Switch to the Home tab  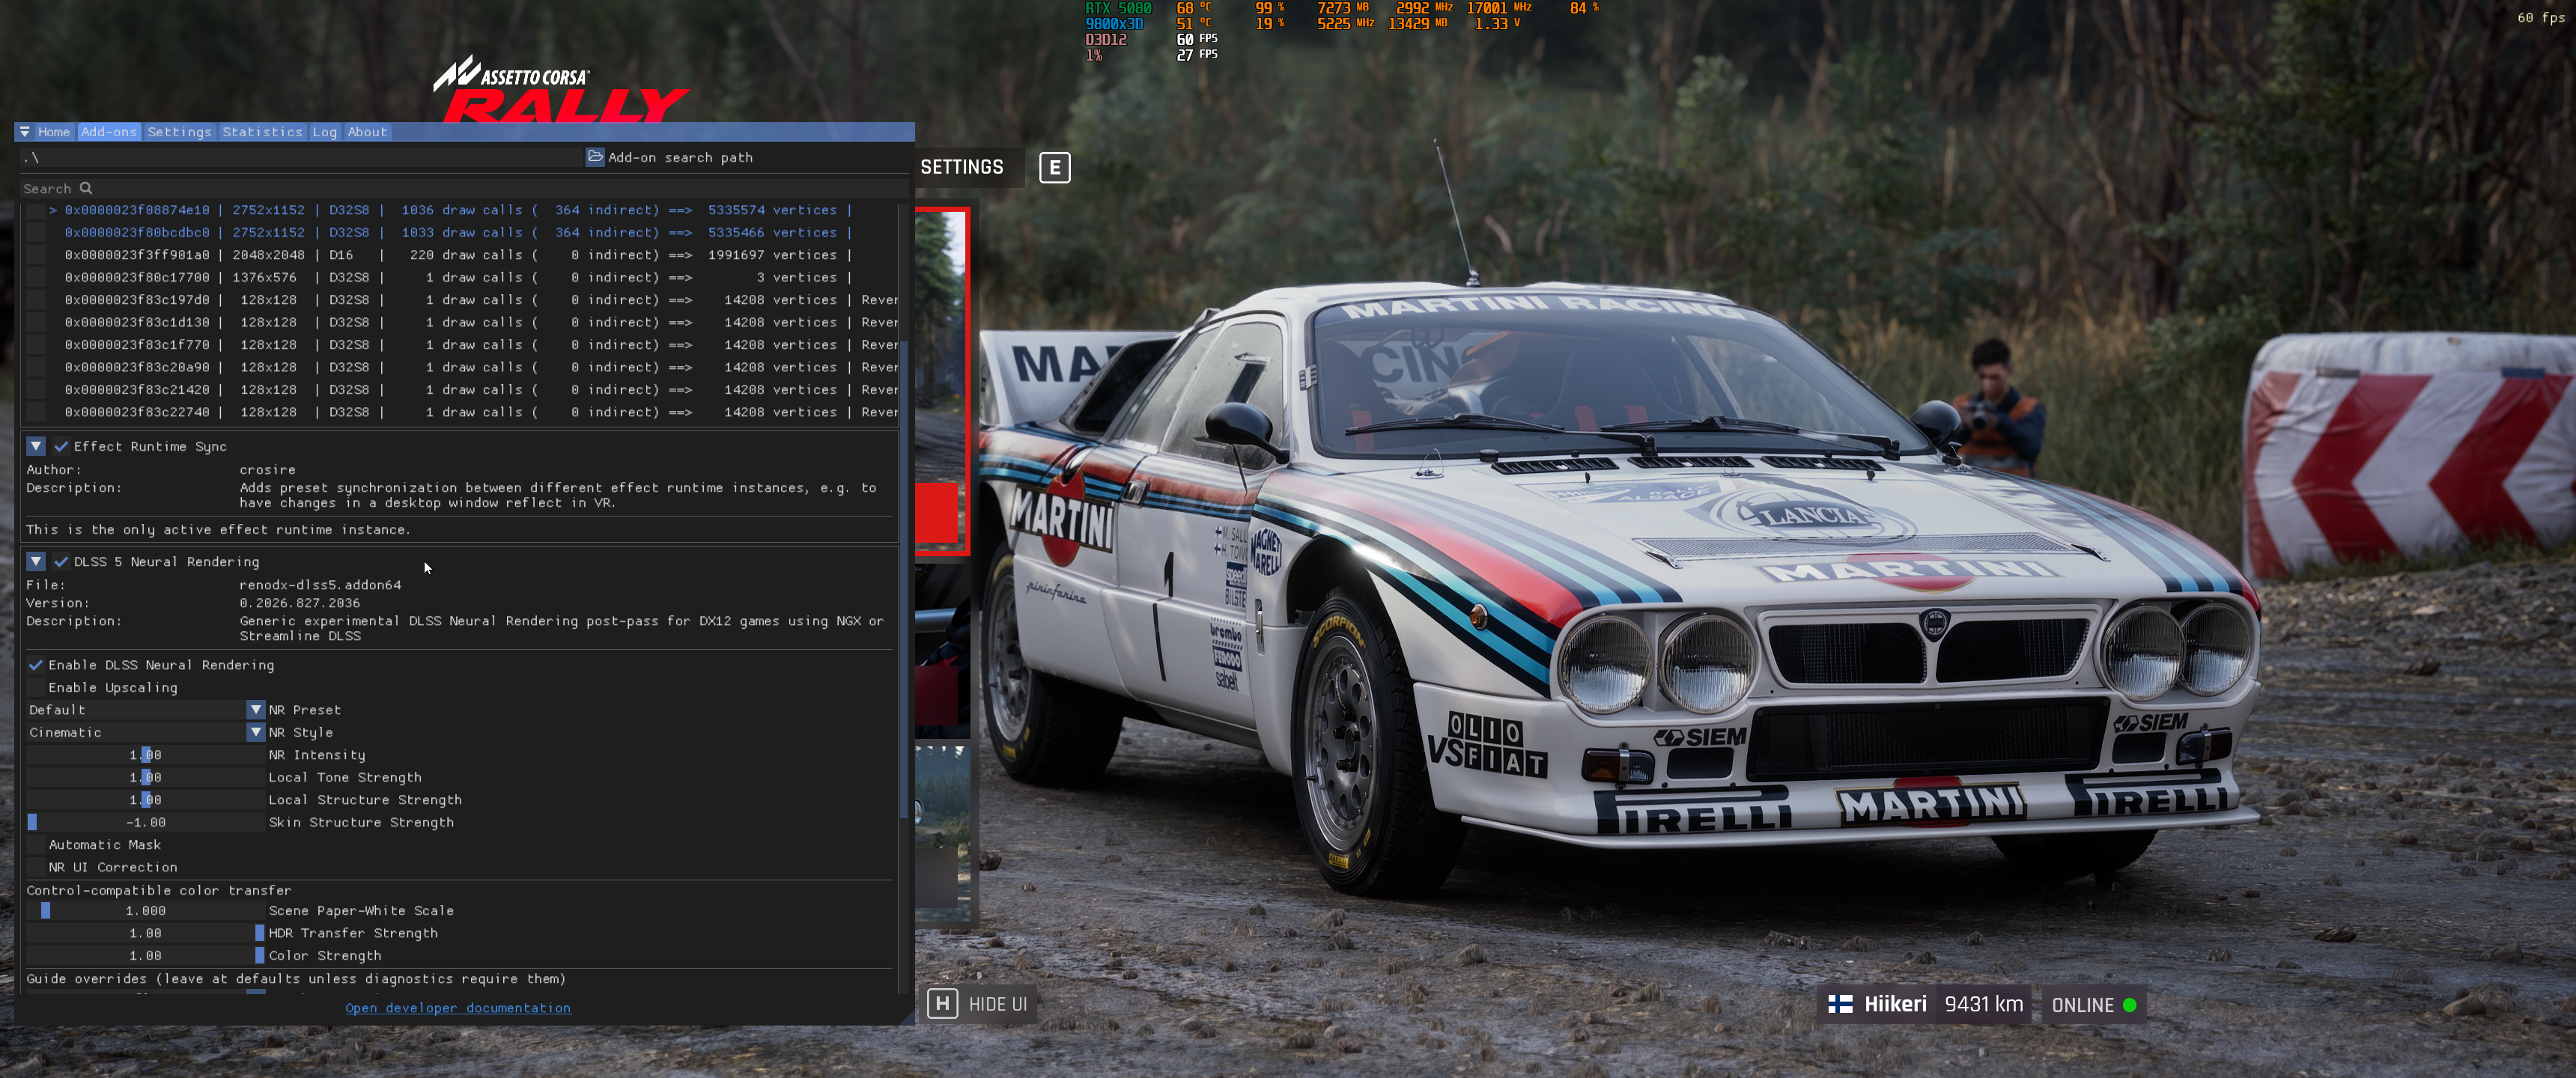click(x=54, y=132)
